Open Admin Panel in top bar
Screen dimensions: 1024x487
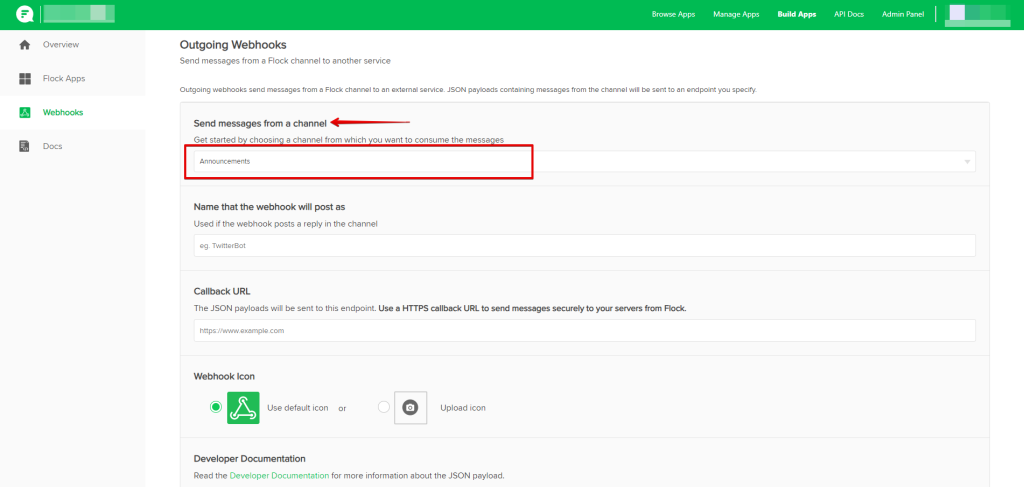pyautogui.click(x=903, y=15)
